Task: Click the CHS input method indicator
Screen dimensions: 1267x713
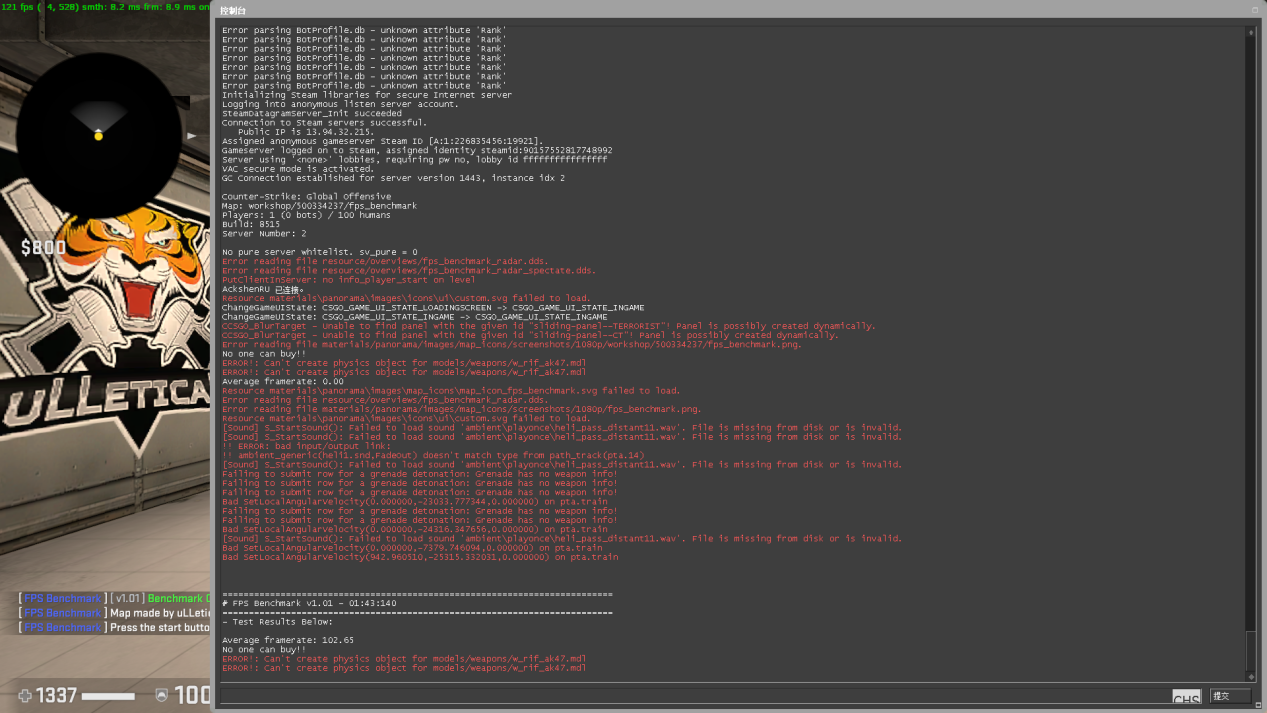Action: (x=1186, y=698)
